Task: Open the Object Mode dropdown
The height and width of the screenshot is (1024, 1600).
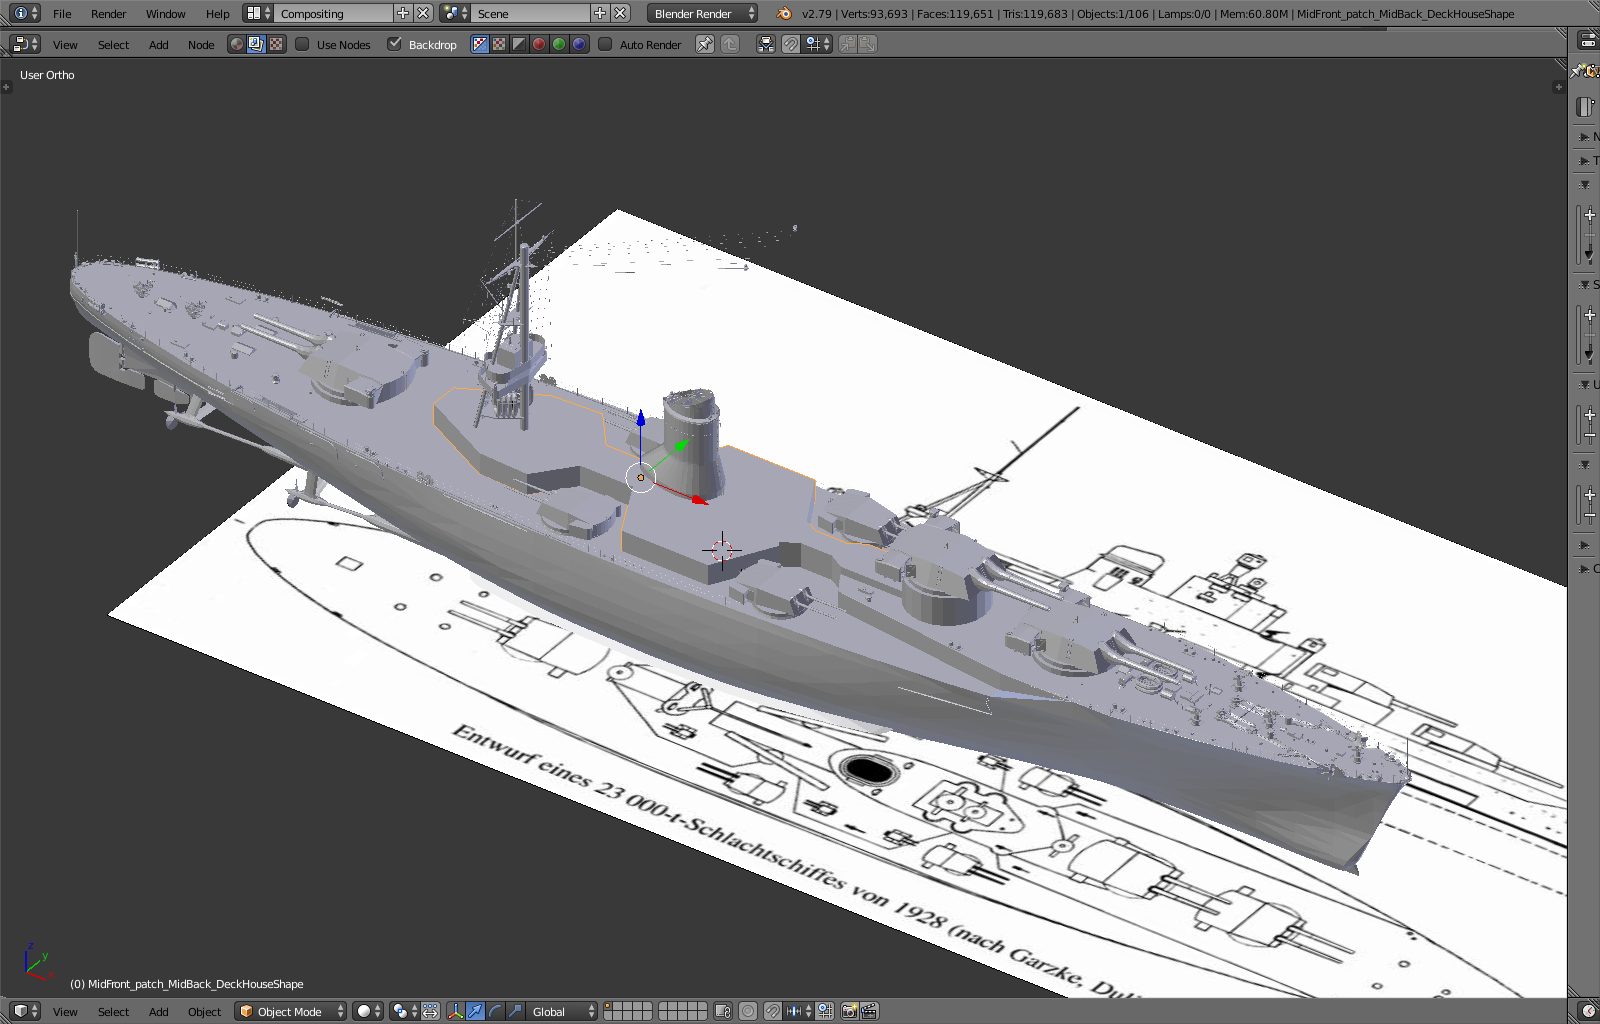Action: tap(291, 1011)
